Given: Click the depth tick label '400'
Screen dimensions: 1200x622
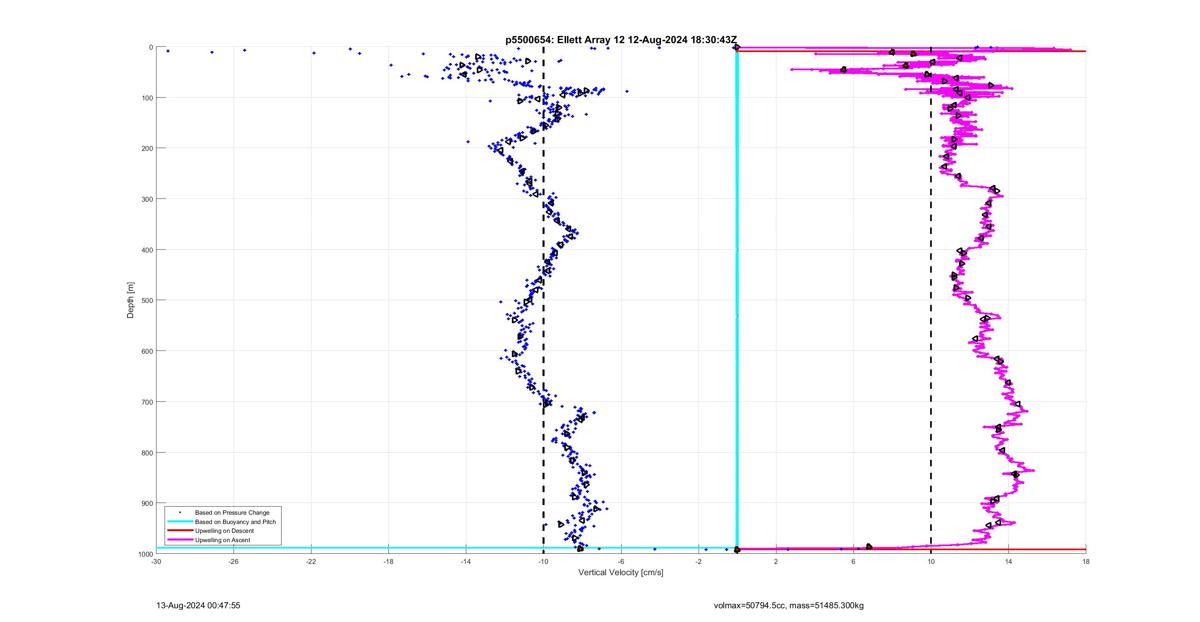Looking at the screenshot, I should [x=146, y=250].
